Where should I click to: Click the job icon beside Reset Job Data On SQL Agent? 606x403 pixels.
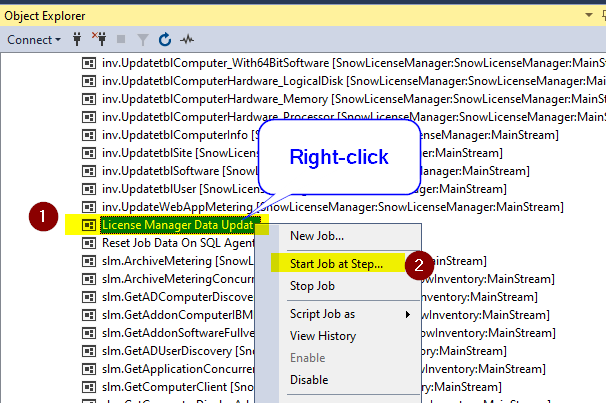pos(89,243)
